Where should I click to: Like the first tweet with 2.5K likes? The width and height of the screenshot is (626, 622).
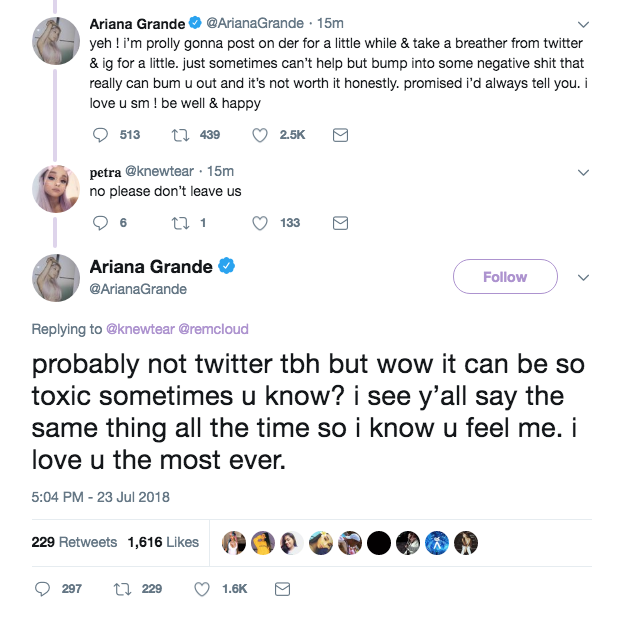point(262,135)
